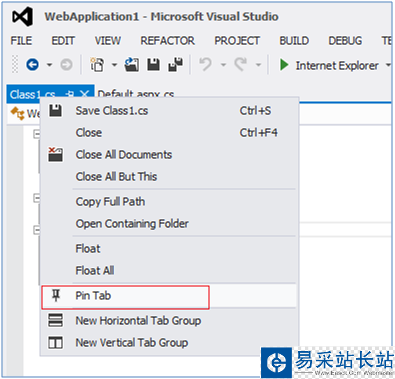This screenshot has height=379, width=395.
Task: Close the Class1.cs tab with X
Action: [85, 94]
